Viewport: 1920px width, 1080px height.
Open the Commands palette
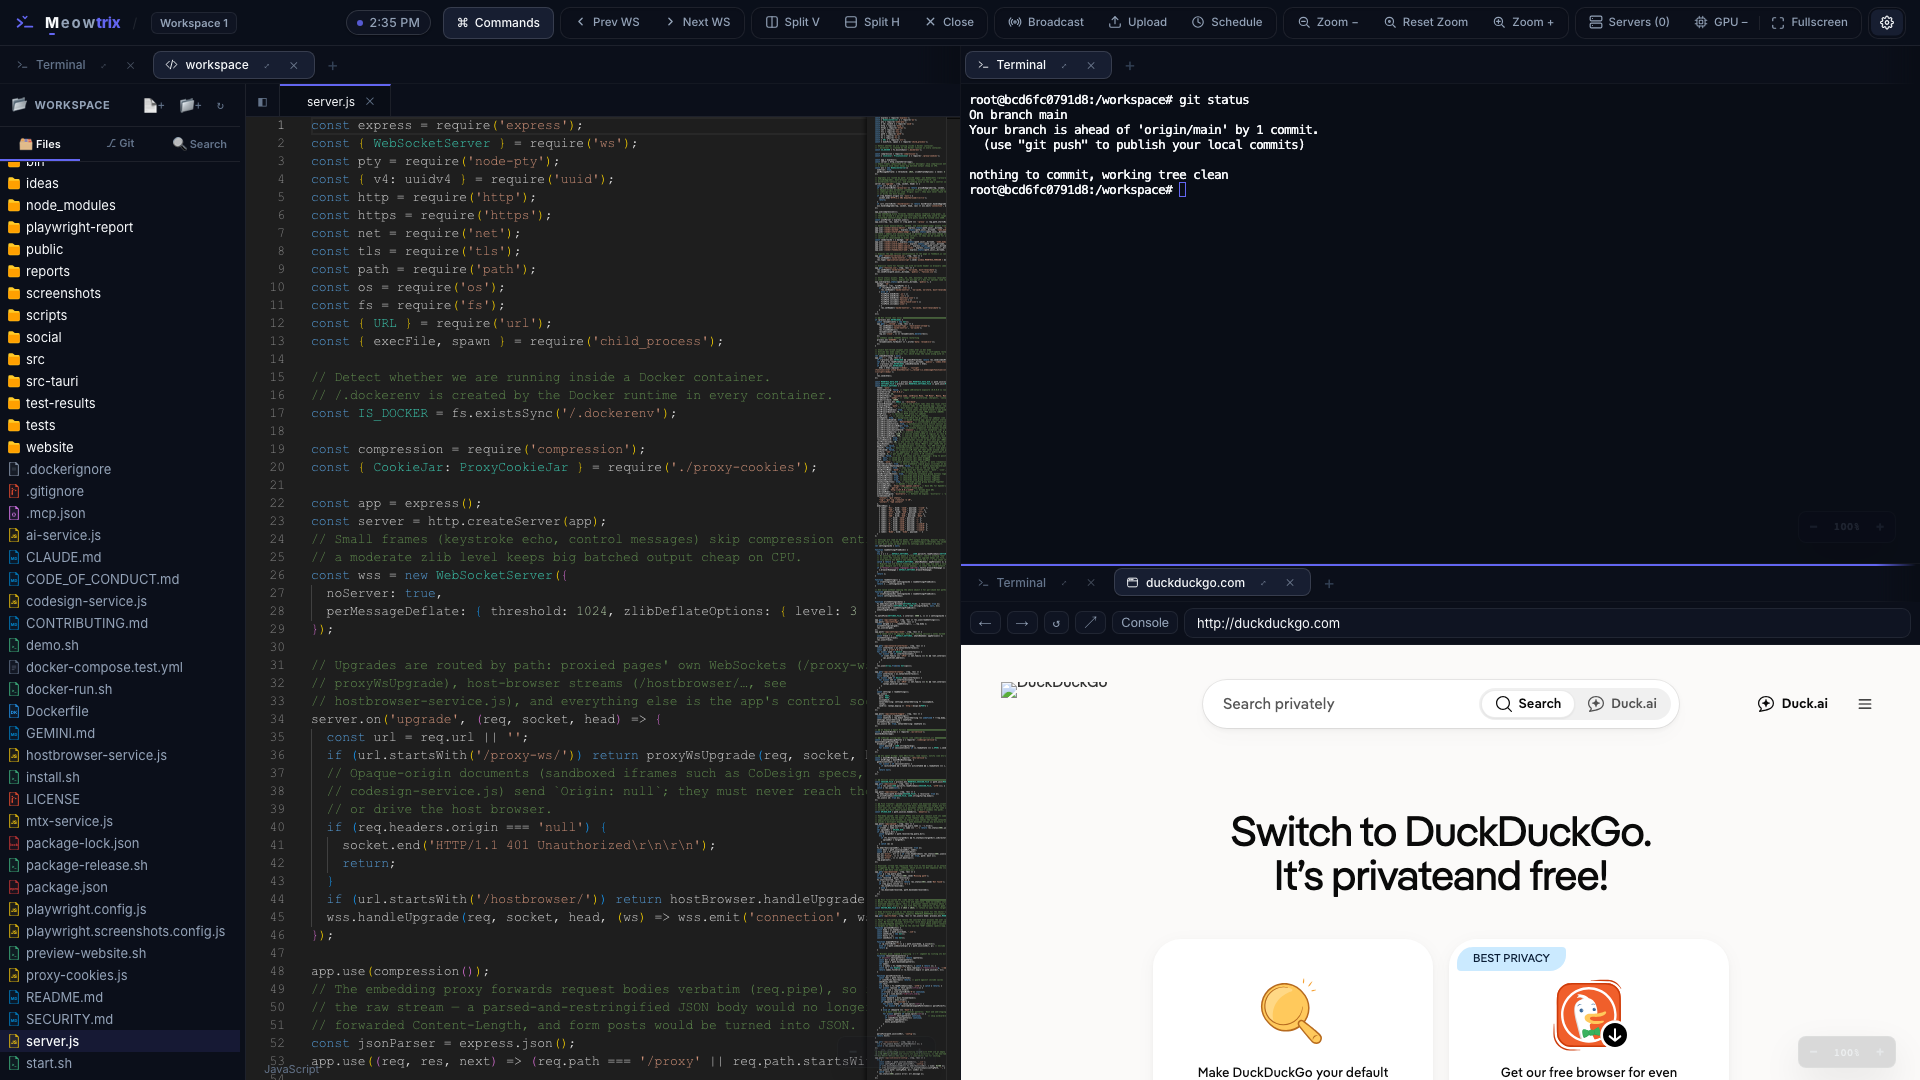pos(498,22)
